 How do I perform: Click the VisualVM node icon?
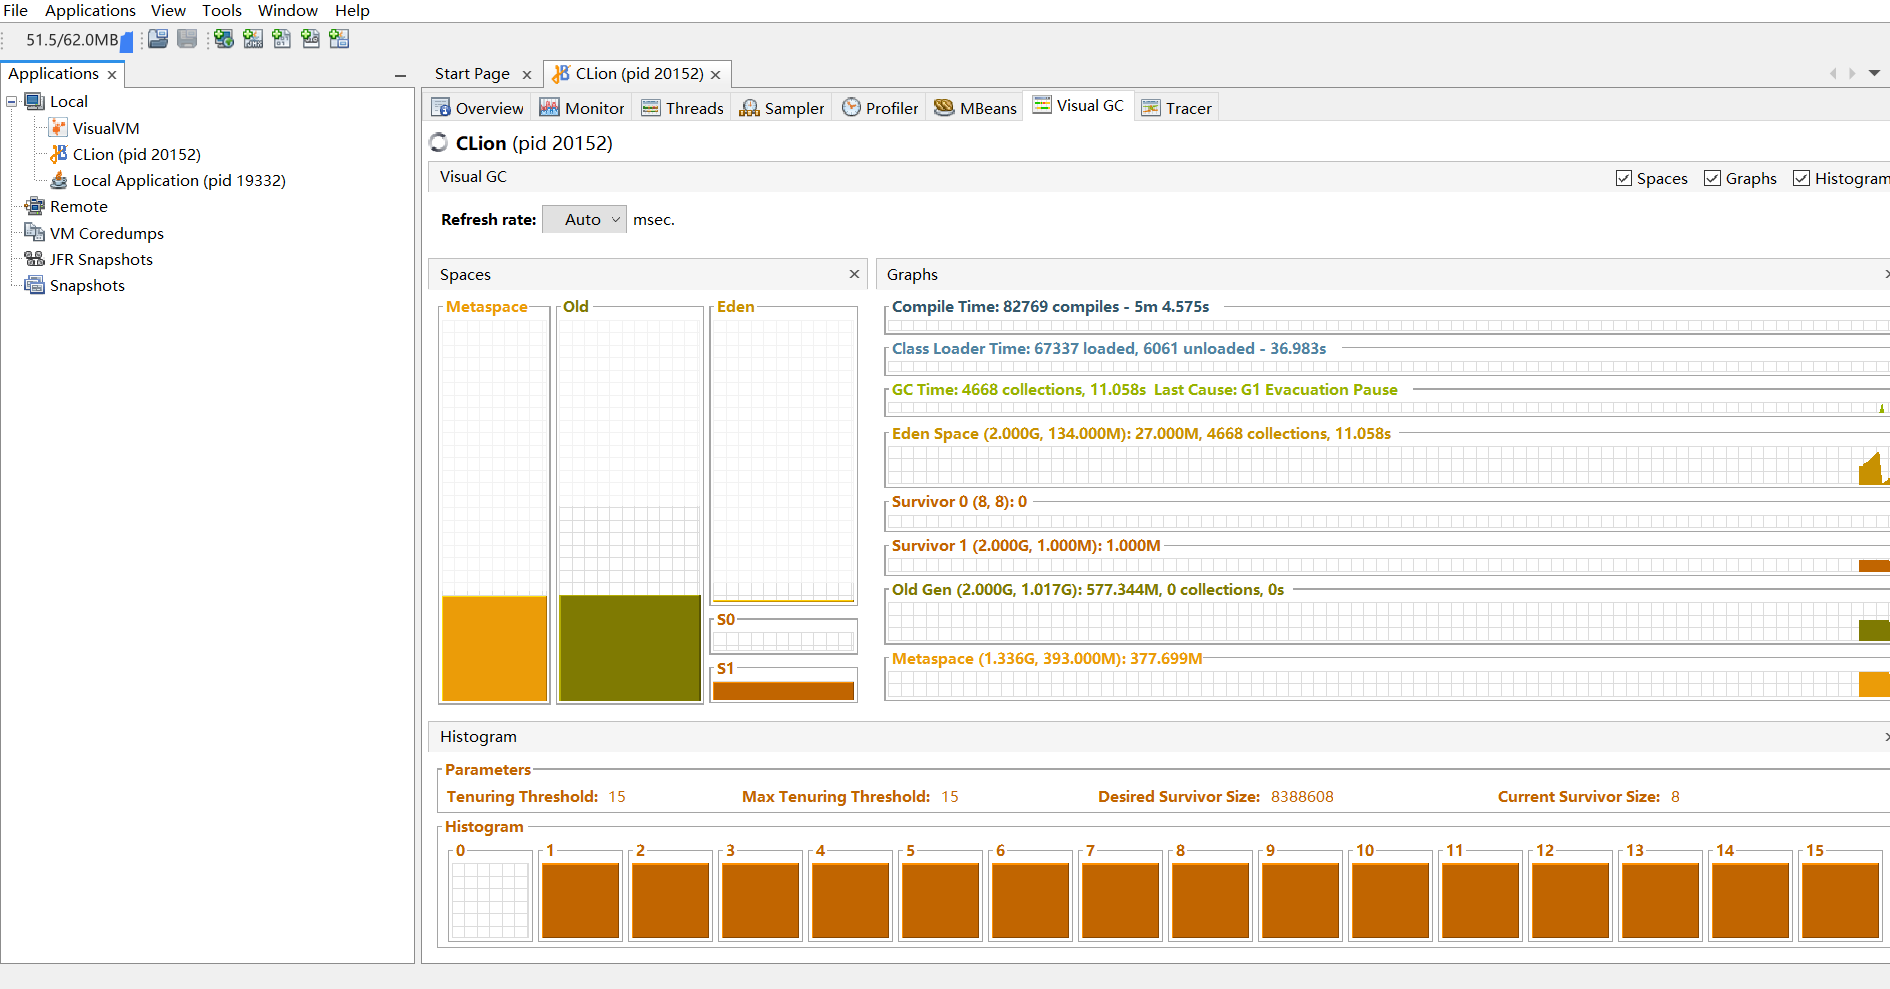pyautogui.click(x=59, y=128)
